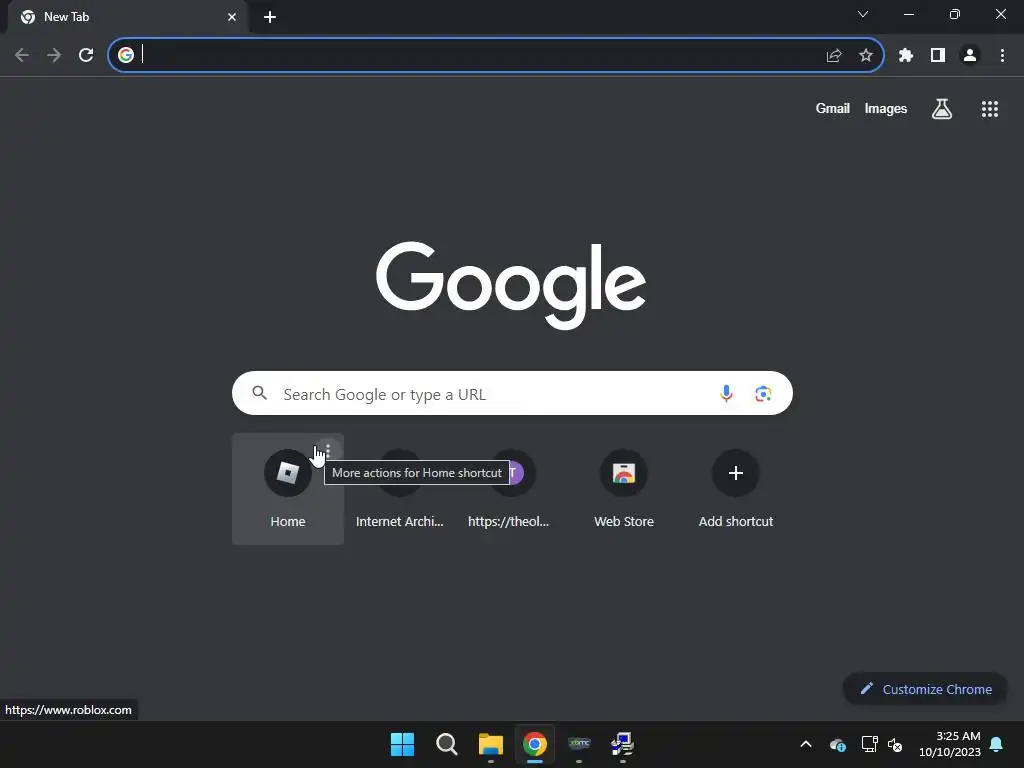Click the Google G icon in address bar
This screenshot has width=1024, height=768.
126,55
